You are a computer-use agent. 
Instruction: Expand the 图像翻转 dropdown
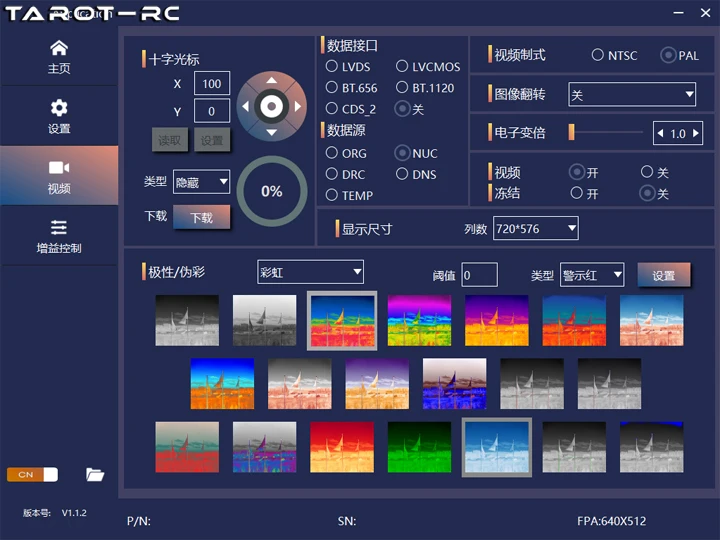[x=632, y=95]
